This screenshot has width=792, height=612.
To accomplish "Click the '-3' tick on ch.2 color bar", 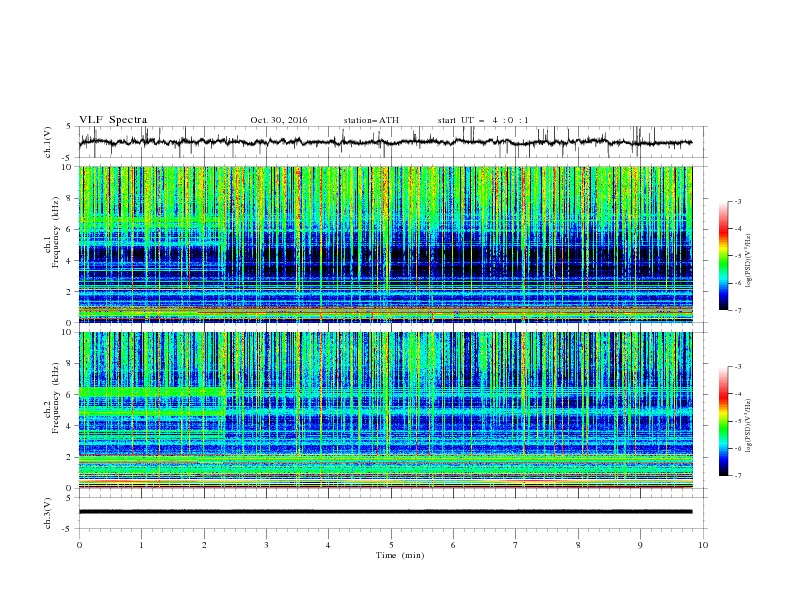I will [x=738, y=367].
